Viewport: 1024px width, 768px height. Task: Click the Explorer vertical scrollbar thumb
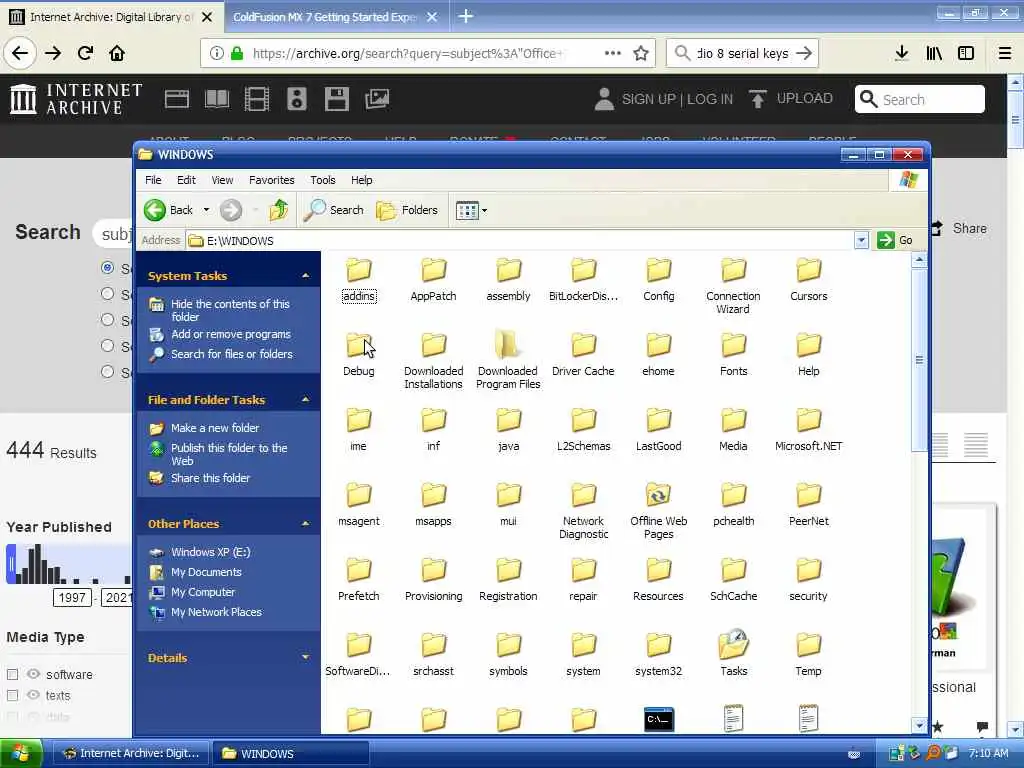[x=919, y=359]
